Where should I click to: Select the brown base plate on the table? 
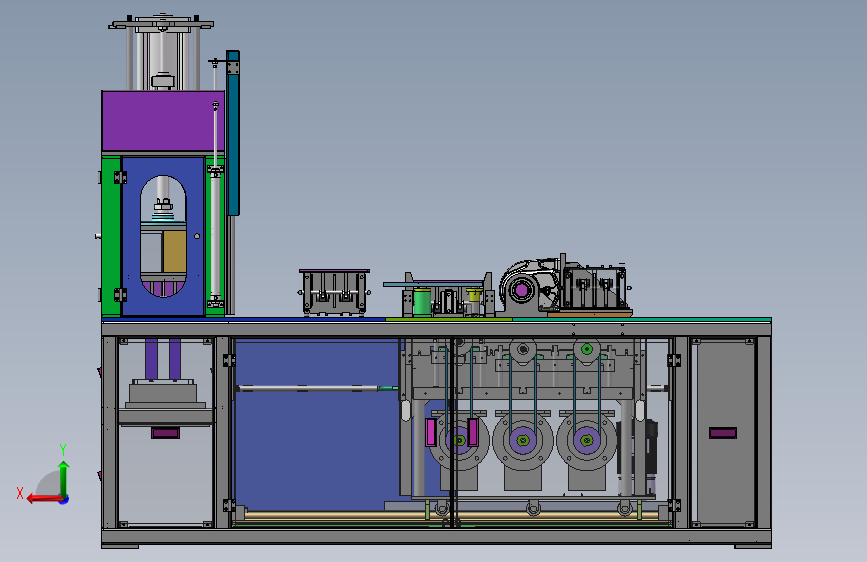(x=590, y=314)
